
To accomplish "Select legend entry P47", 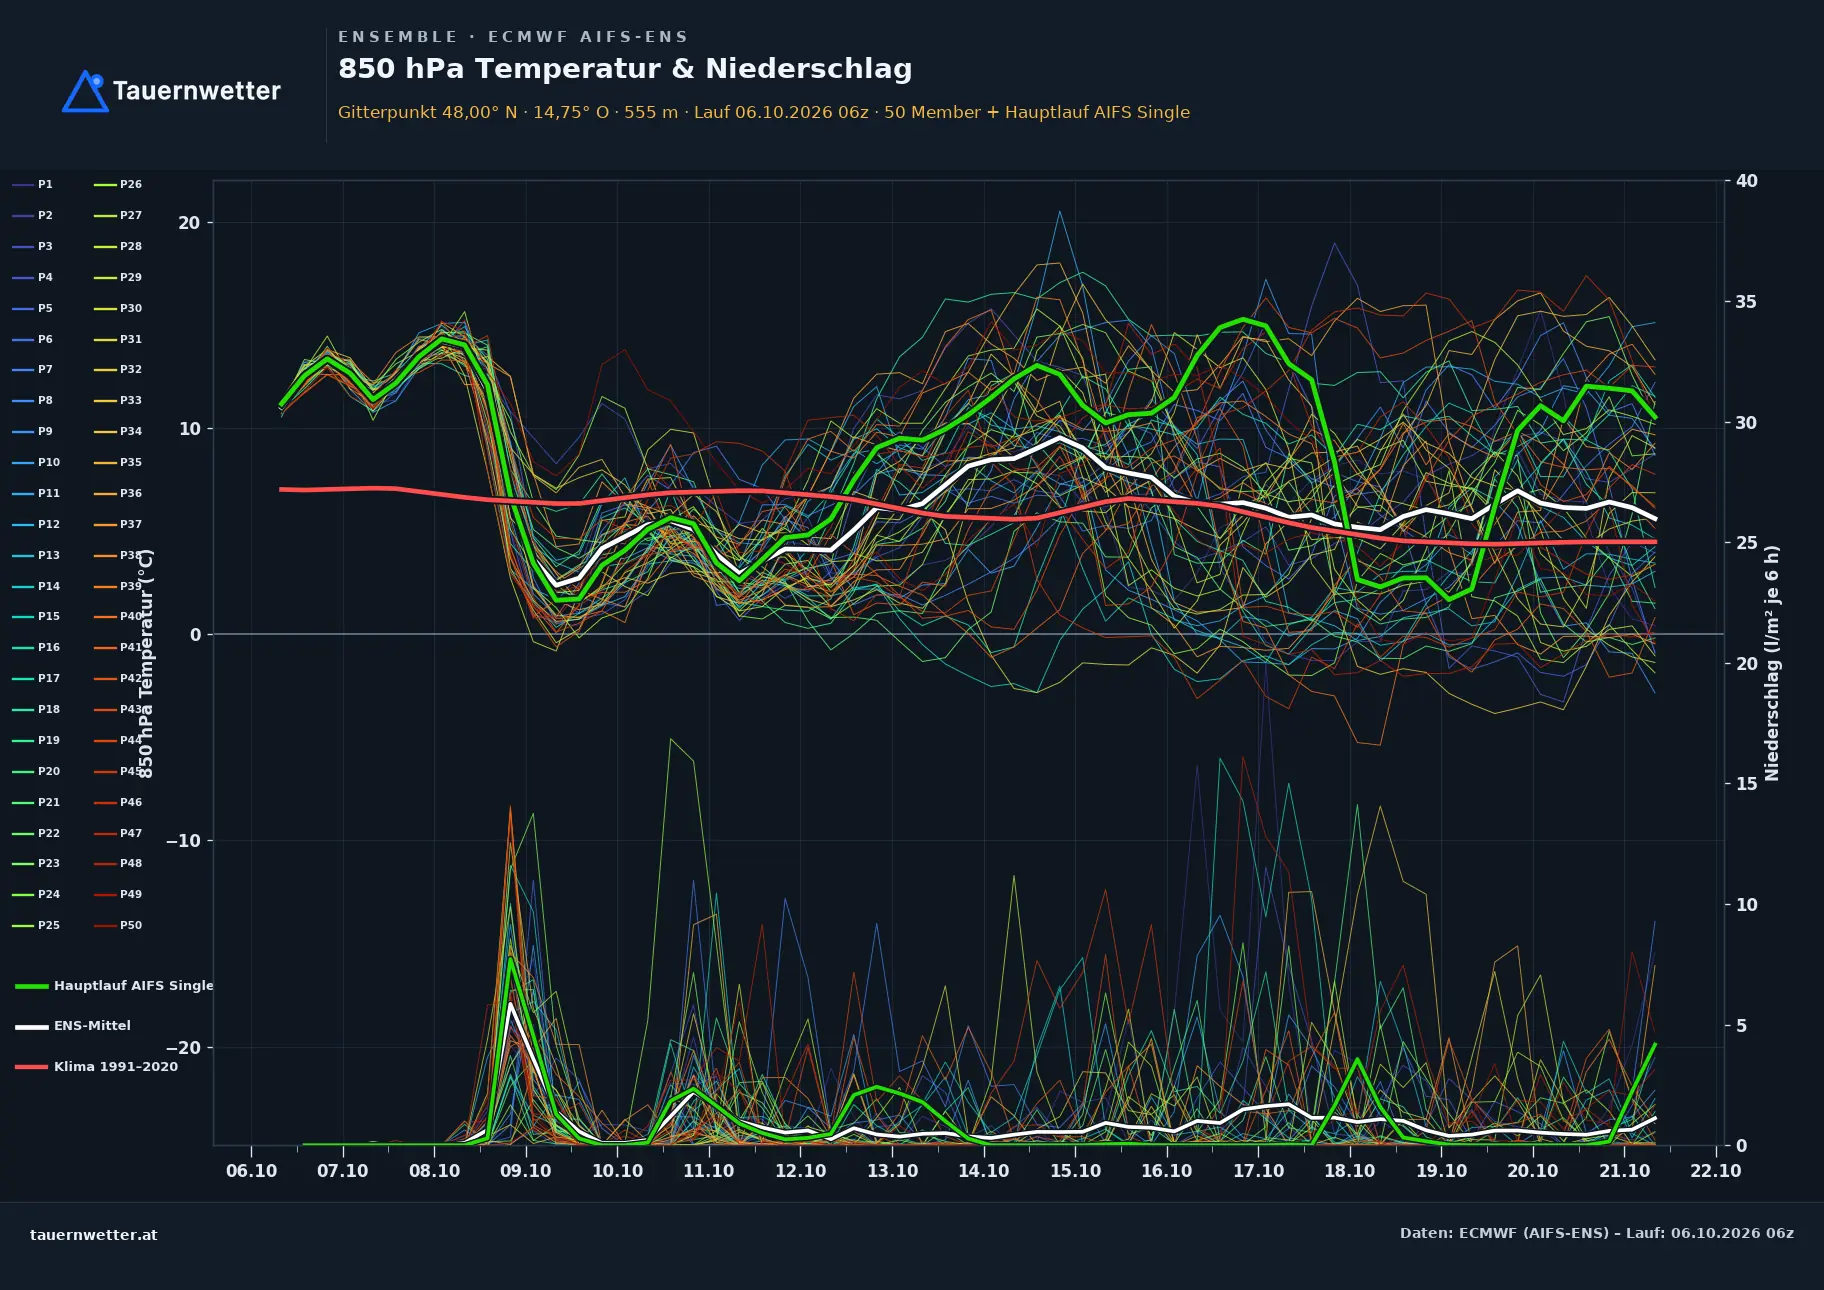I will click(118, 833).
